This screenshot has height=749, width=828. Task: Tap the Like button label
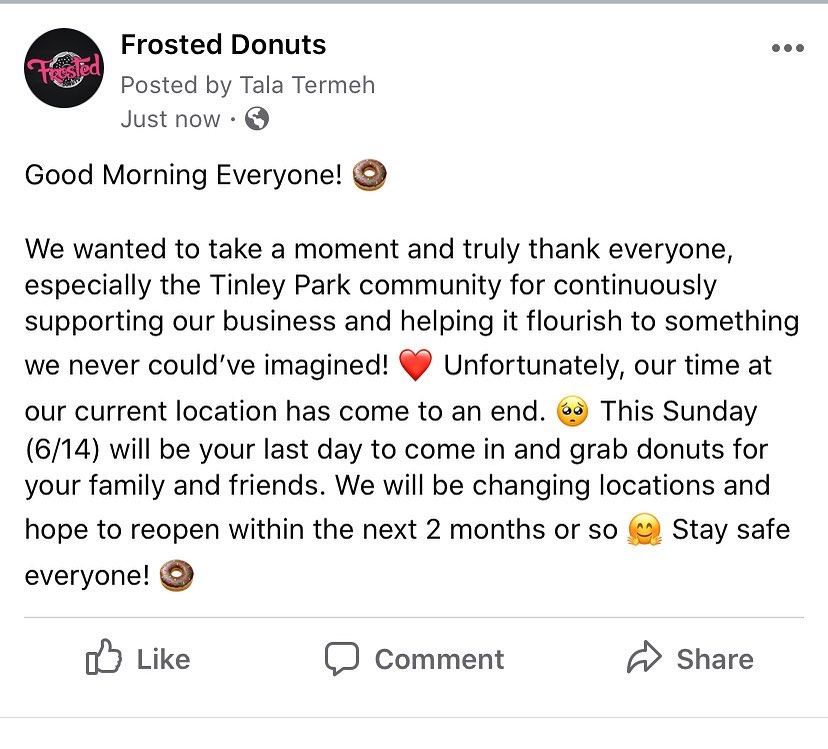163,659
